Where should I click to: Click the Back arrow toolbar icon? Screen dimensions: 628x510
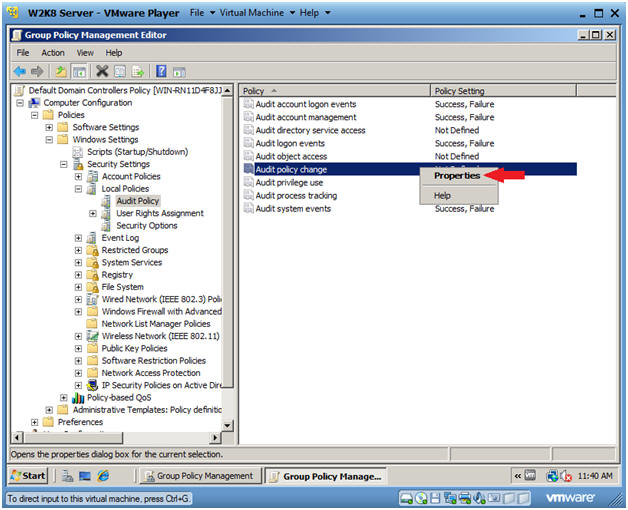tap(19, 72)
